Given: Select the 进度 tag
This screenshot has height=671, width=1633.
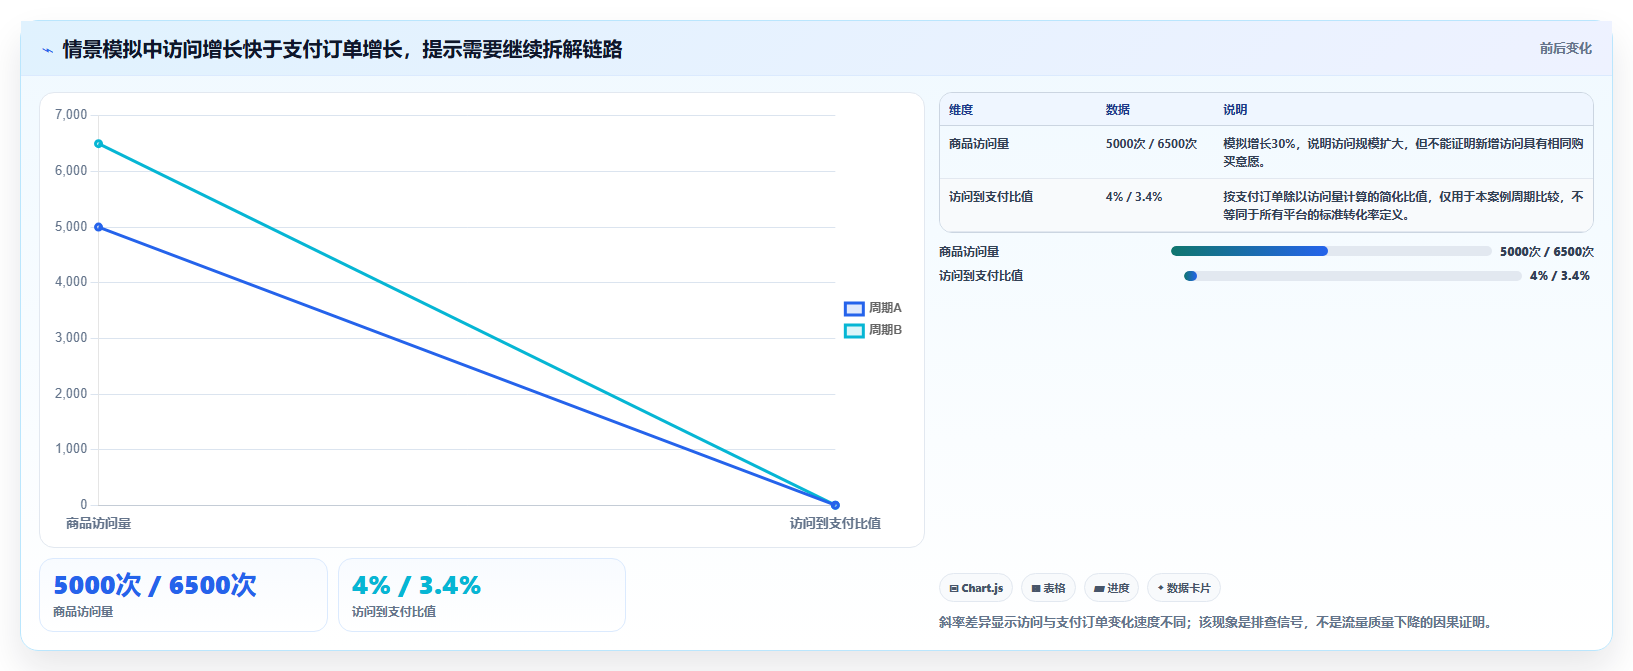Looking at the screenshot, I should coord(1111,588).
